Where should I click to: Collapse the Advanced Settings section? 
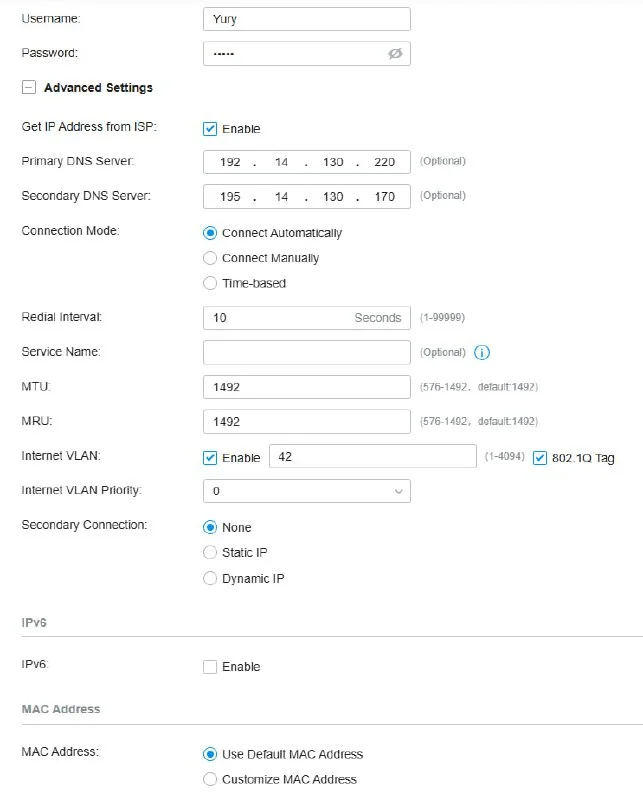pos(29,88)
